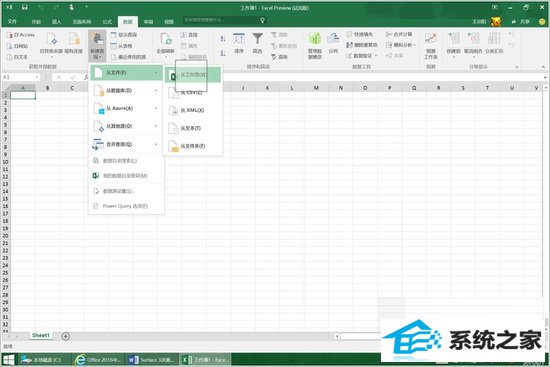Image resolution: width=550 pixels, height=367 pixels.
Task: Click 高级 (Advanced) filter option
Action: 279,57
